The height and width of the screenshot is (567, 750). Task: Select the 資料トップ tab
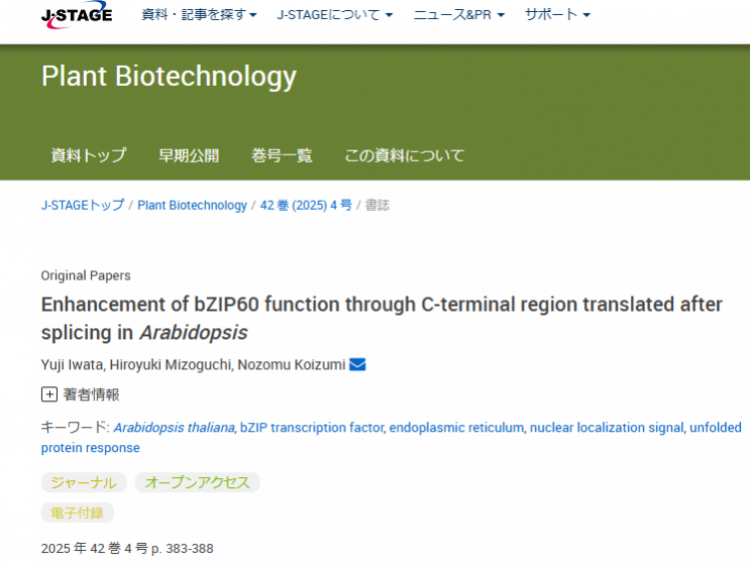89,155
